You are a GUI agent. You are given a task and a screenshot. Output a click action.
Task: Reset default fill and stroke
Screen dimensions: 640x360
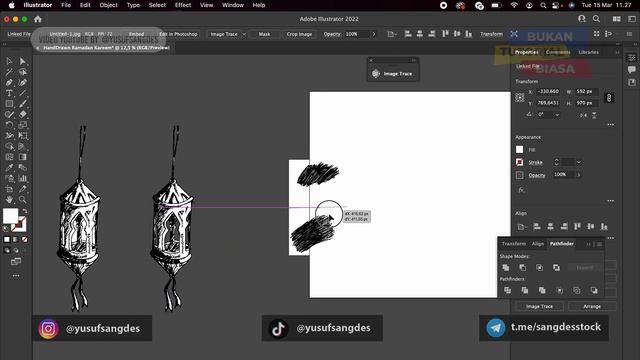6,229
